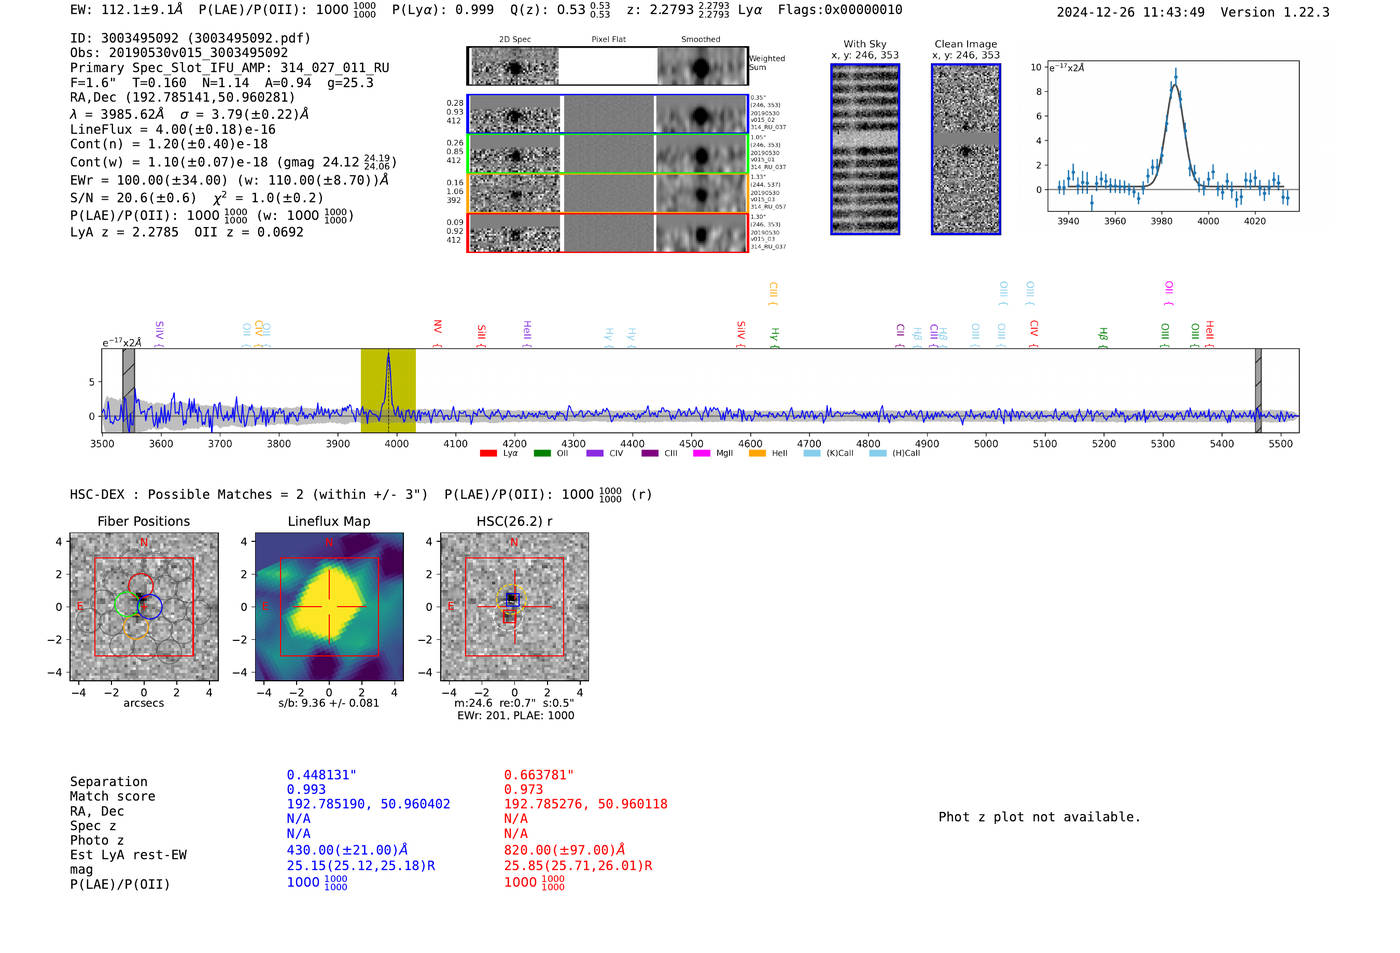Viewport: 1400px width, 953px height.
Task: Click the HSC(26.2) r image panel
Action: click(x=514, y=607)
